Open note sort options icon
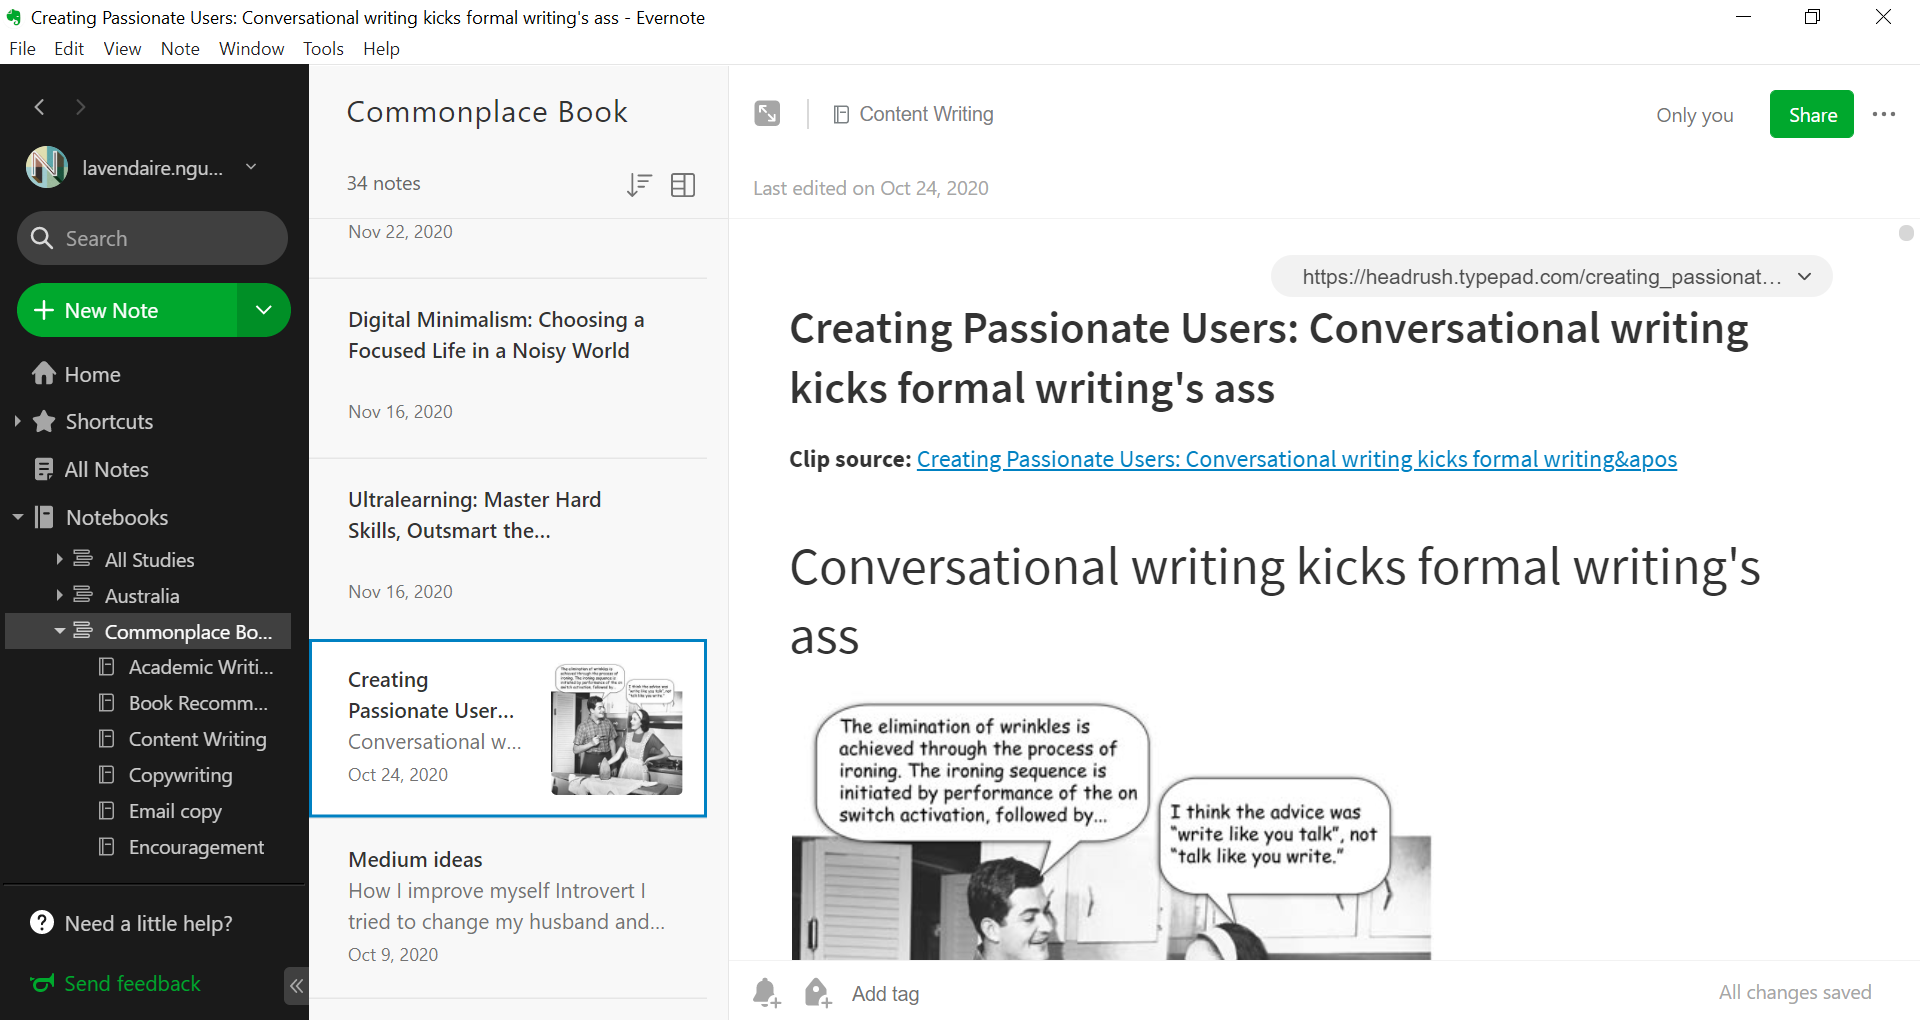The height and width of the screenshot is (1020, 1920). point(639,185)
